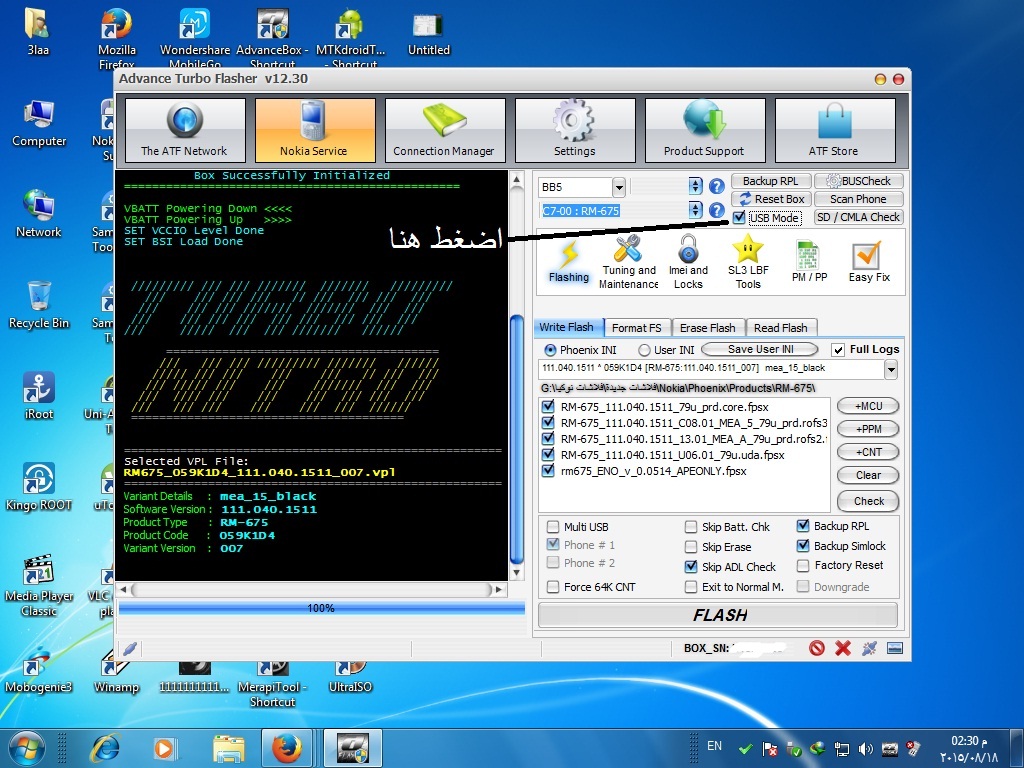Click the help icon beside BB5 selector
1024x768 pixels.
tap(716, 186)
